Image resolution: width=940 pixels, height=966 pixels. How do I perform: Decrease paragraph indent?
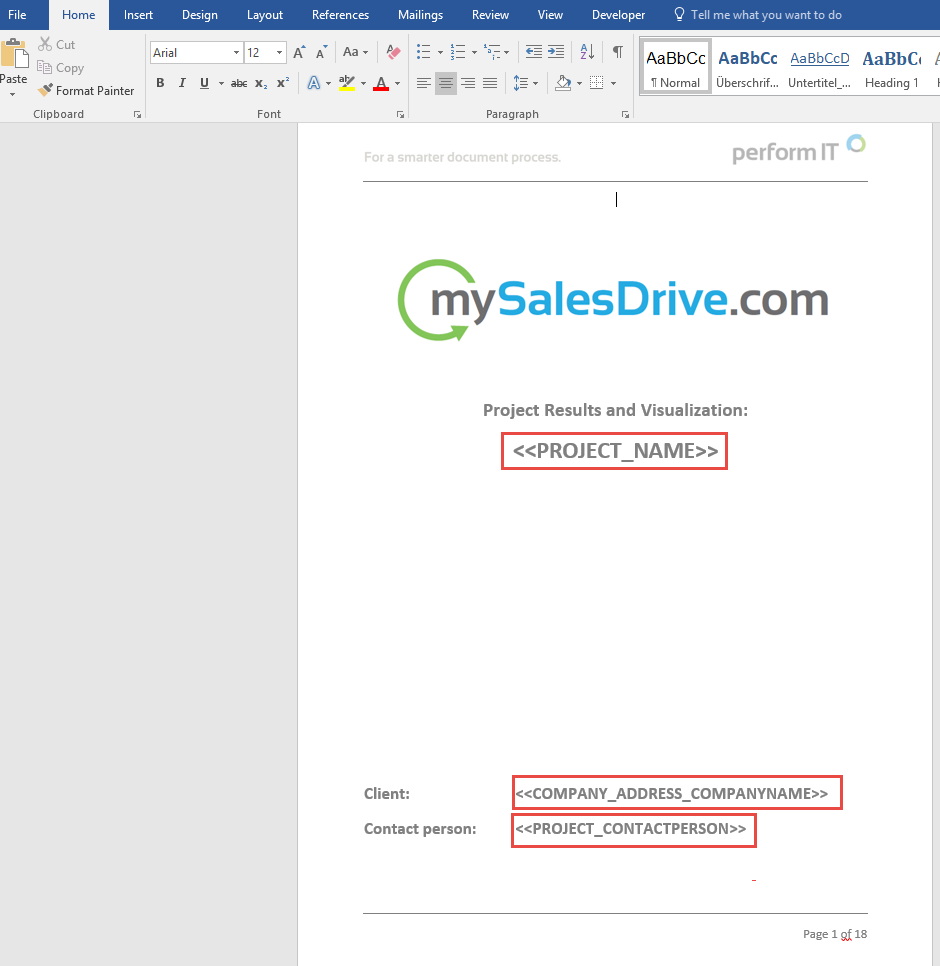tap(533, 52)
